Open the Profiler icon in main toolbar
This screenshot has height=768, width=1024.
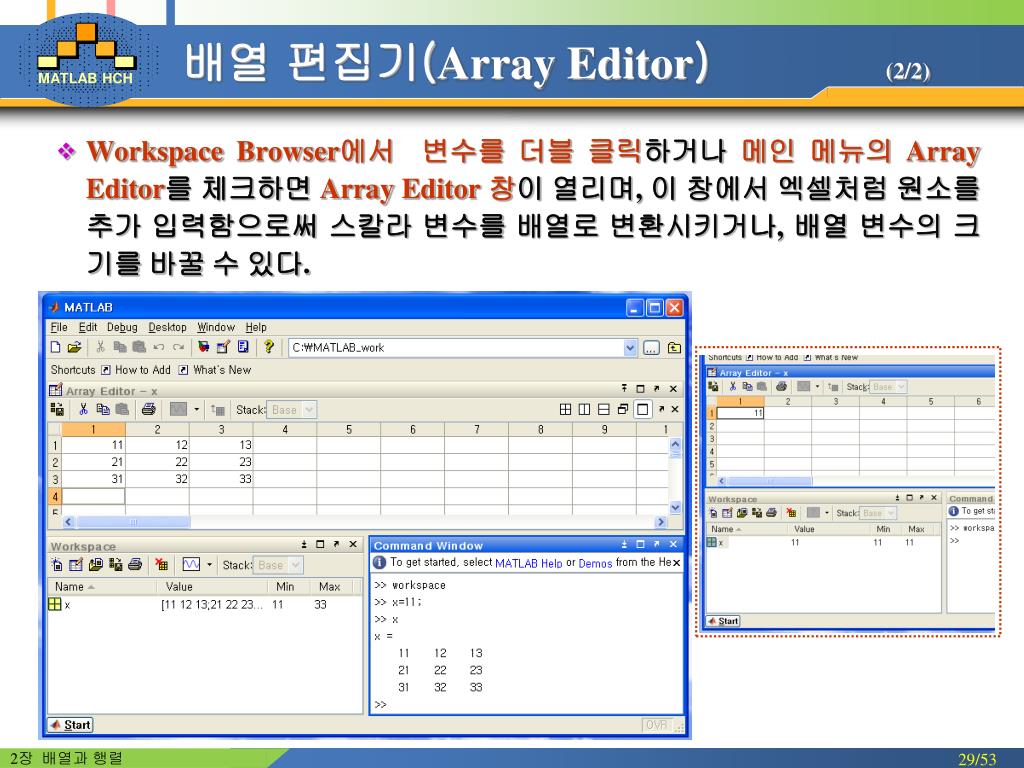[243, 347]
